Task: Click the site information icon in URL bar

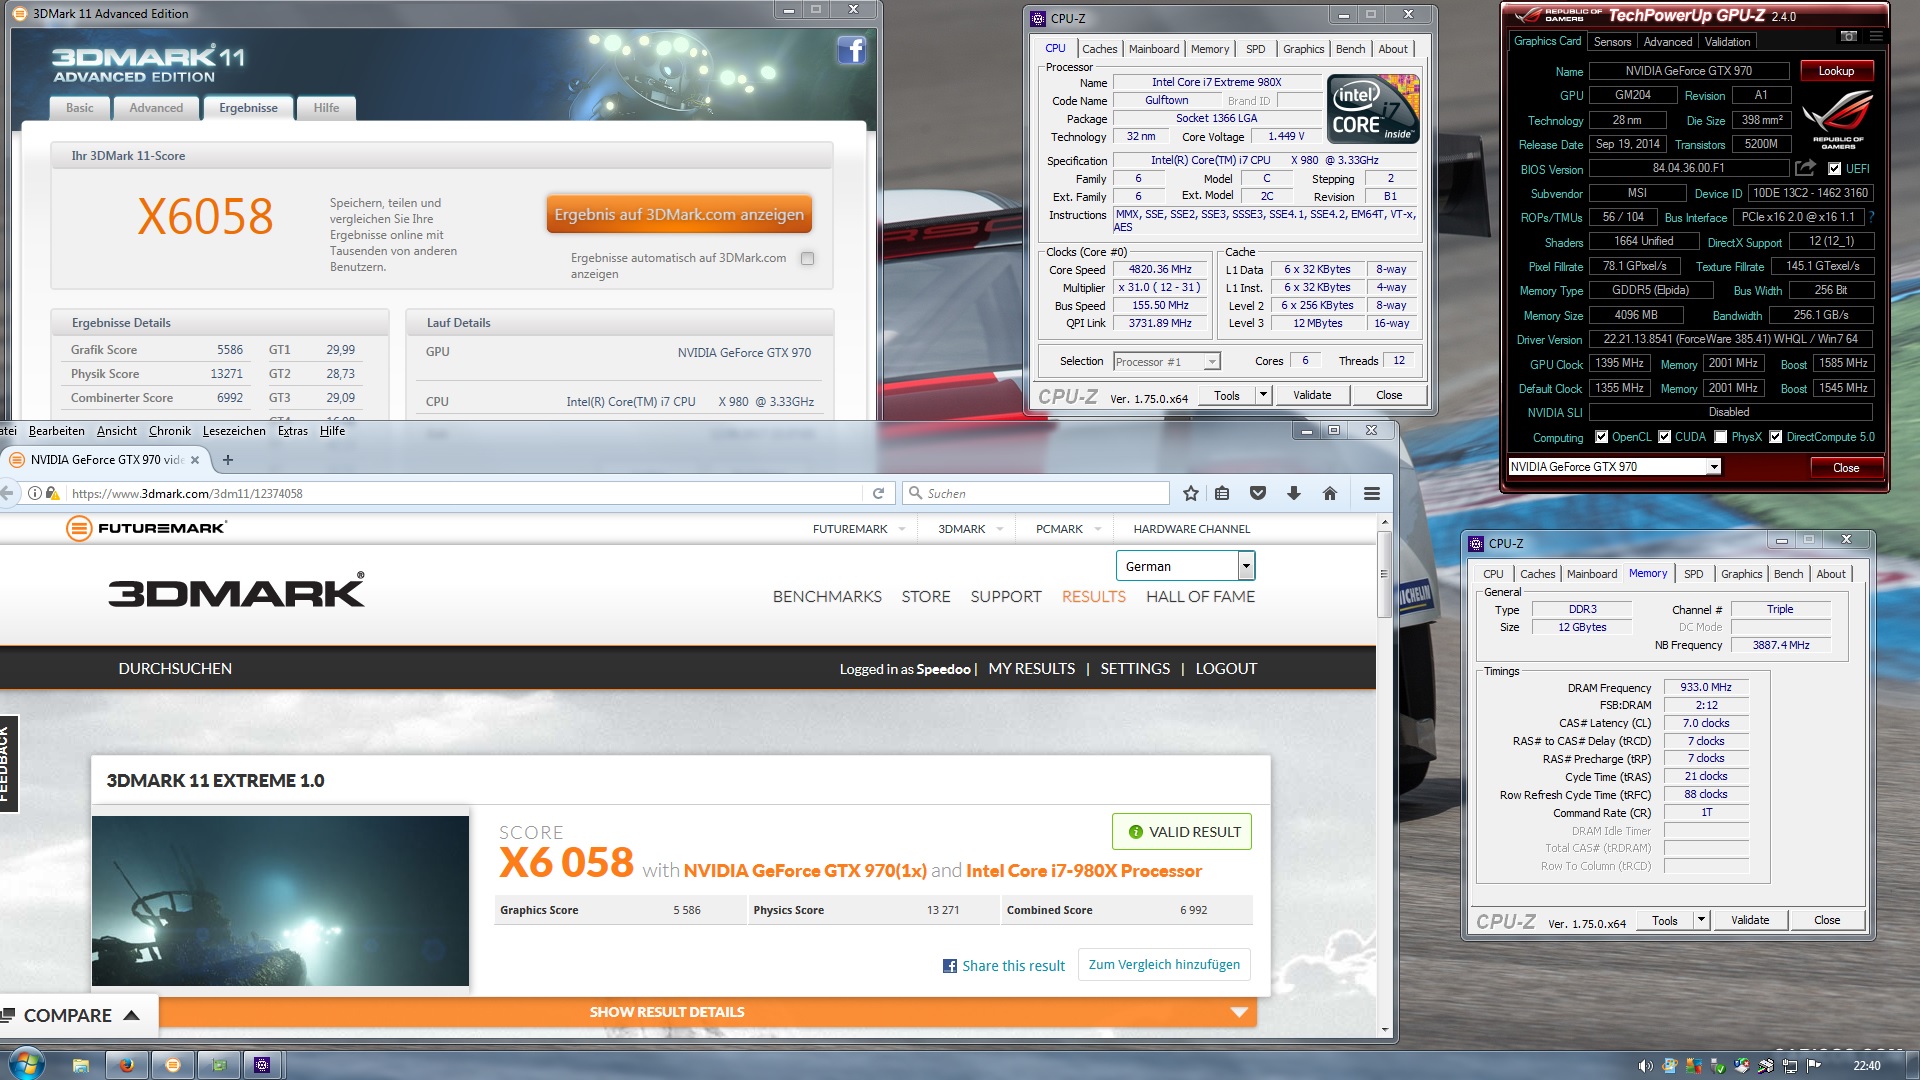Action: pos(35,493)
